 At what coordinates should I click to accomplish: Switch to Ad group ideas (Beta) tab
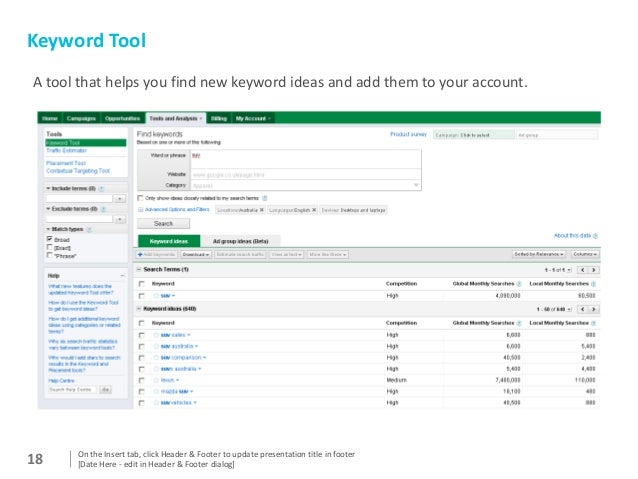coord(241,241)
